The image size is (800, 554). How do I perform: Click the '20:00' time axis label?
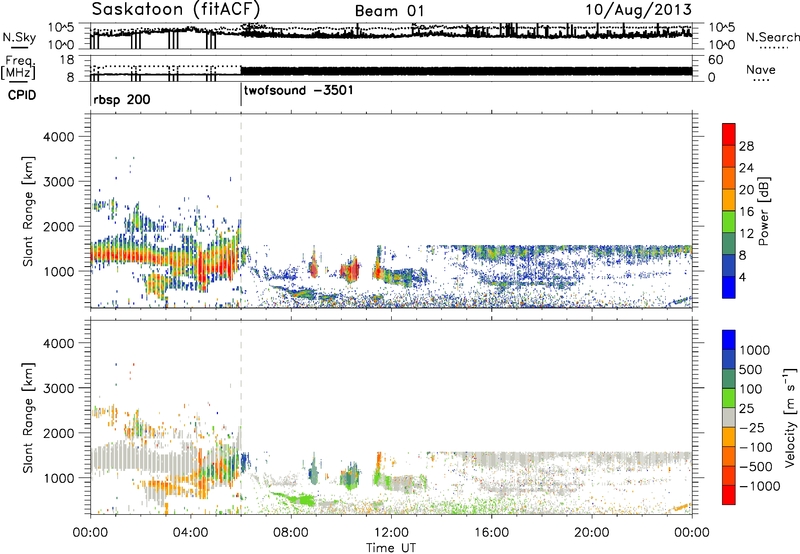(x=592, y=533)
